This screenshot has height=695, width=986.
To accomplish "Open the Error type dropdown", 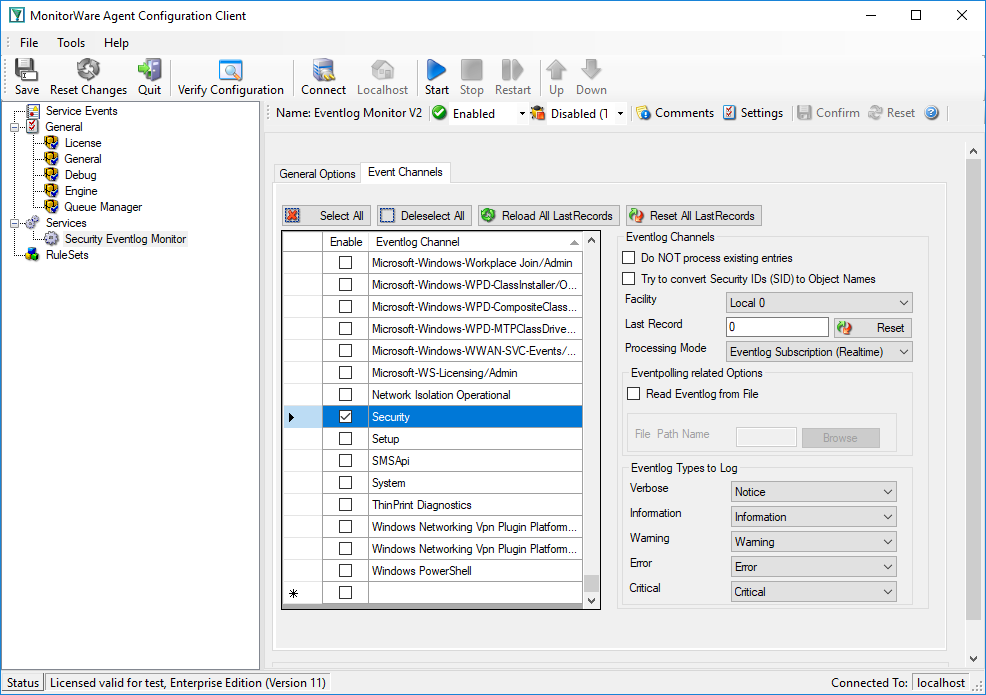I will point(814,567).
